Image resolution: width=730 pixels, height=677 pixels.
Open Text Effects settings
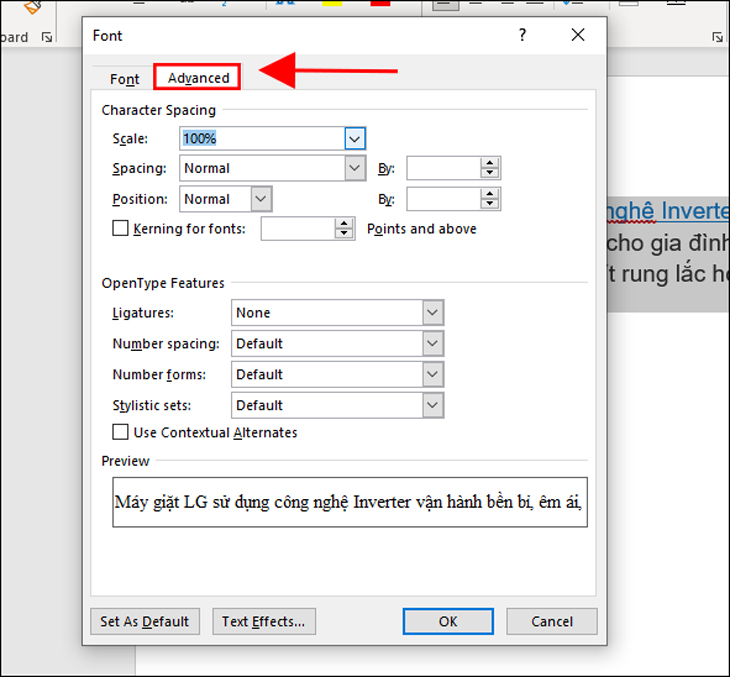point(264,621)
